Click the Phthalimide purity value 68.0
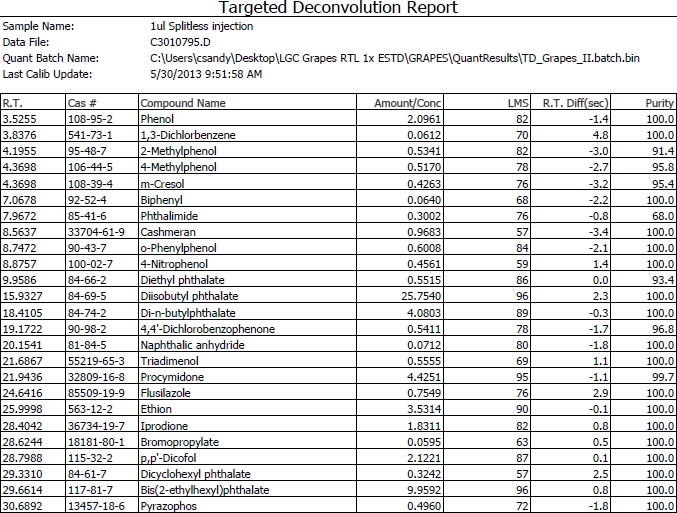 coord(656,215)
